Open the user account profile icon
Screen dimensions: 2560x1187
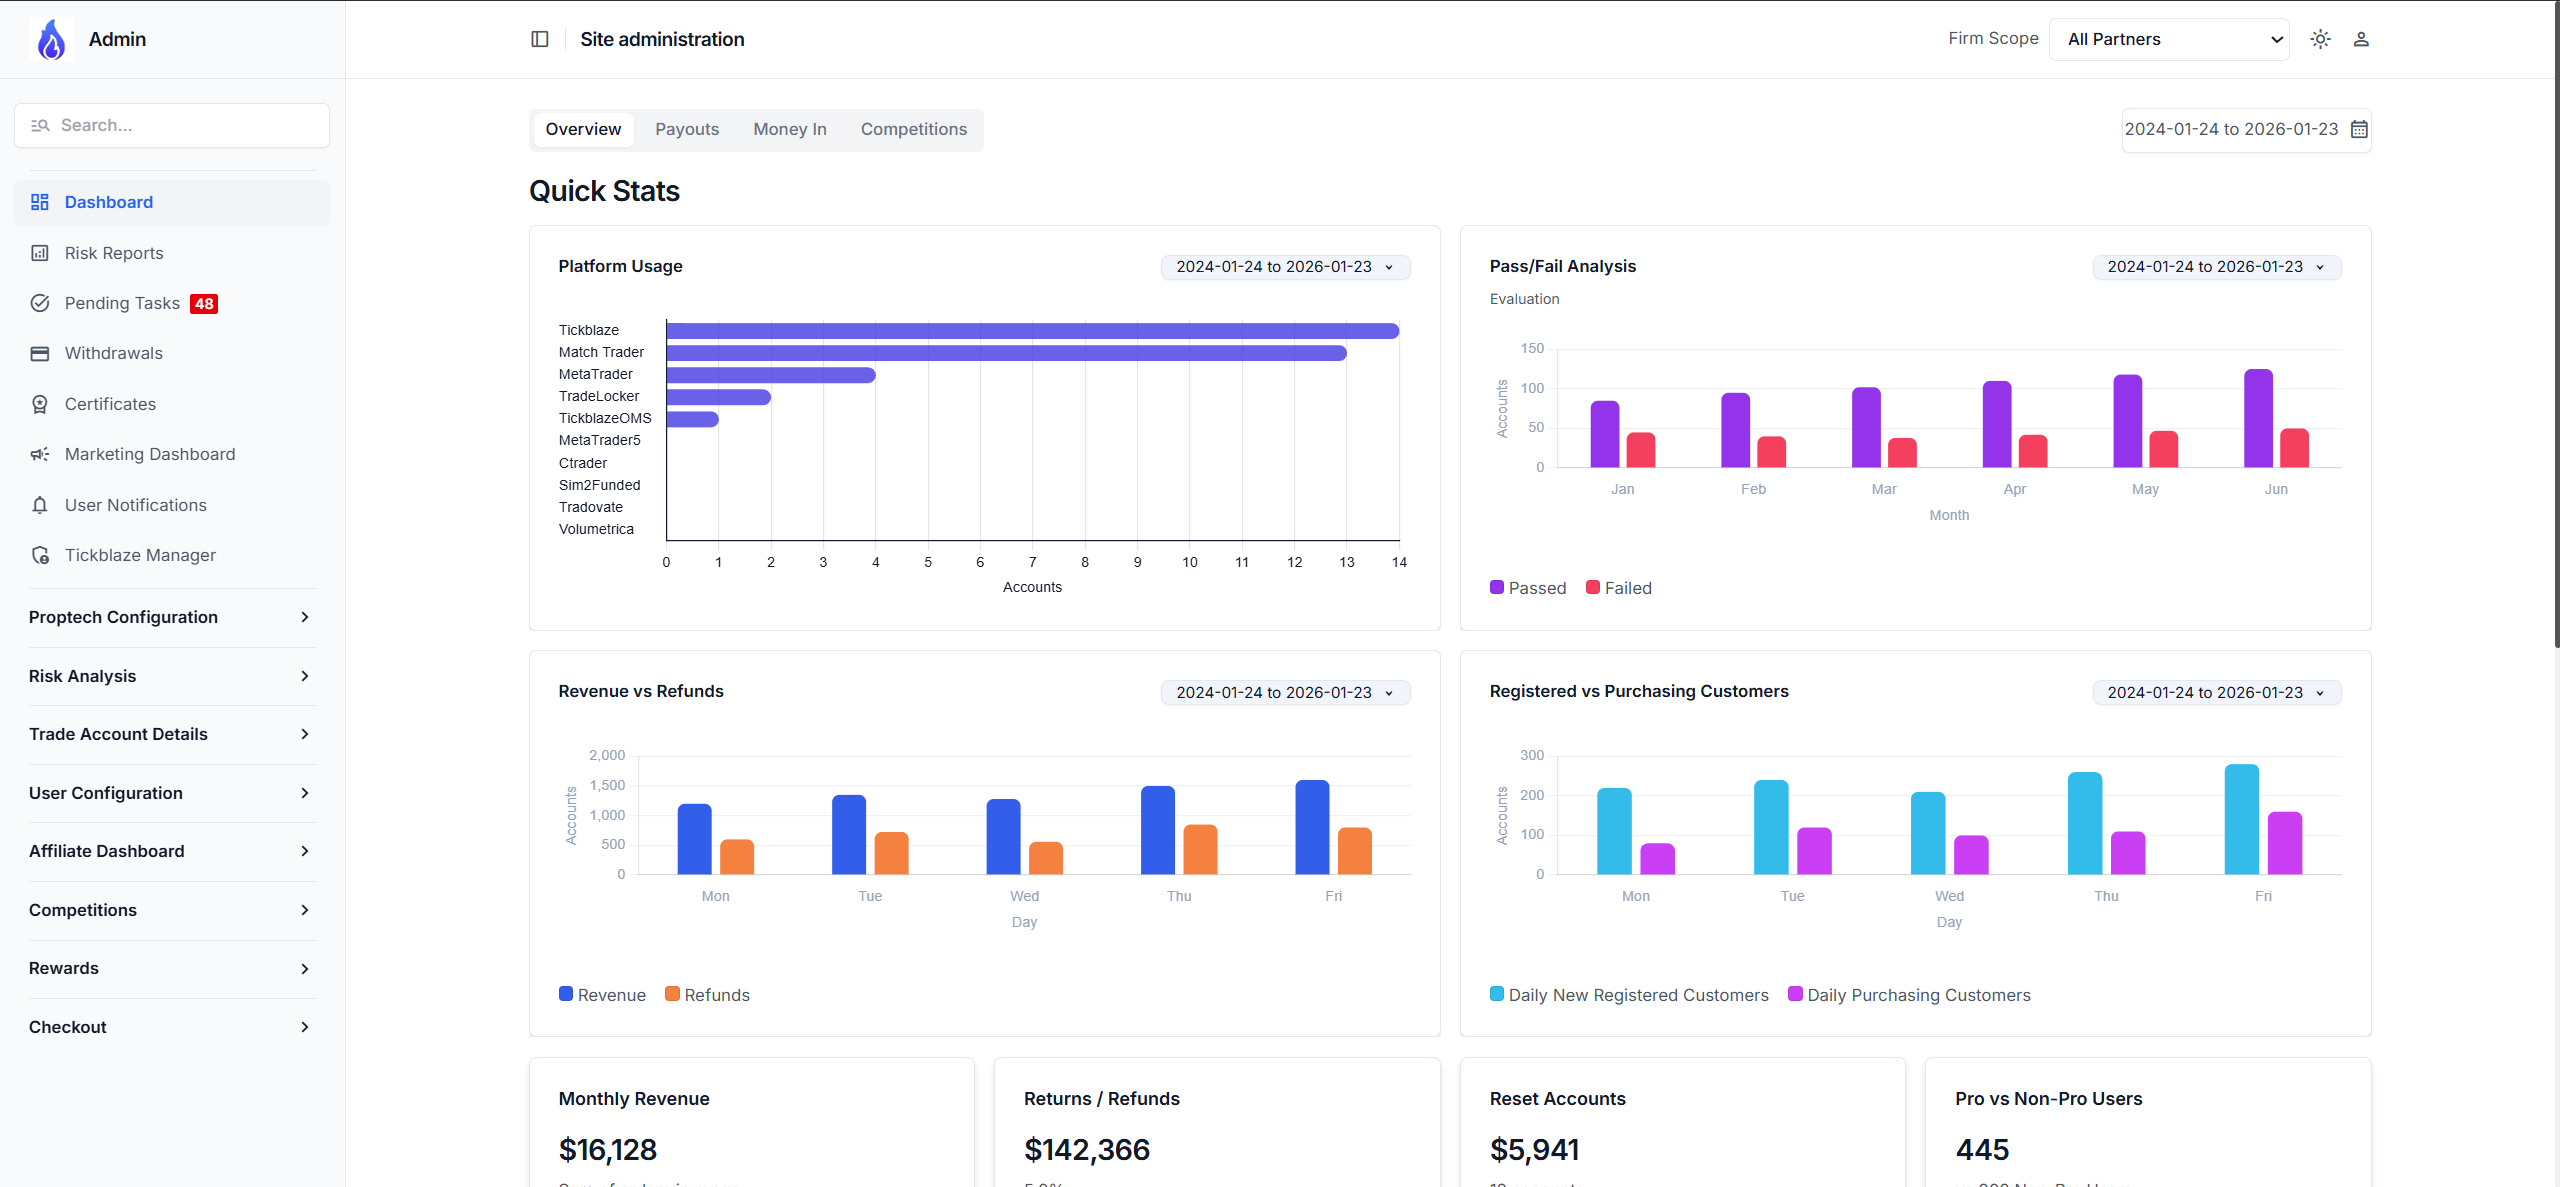click(x=2361, y=39)
